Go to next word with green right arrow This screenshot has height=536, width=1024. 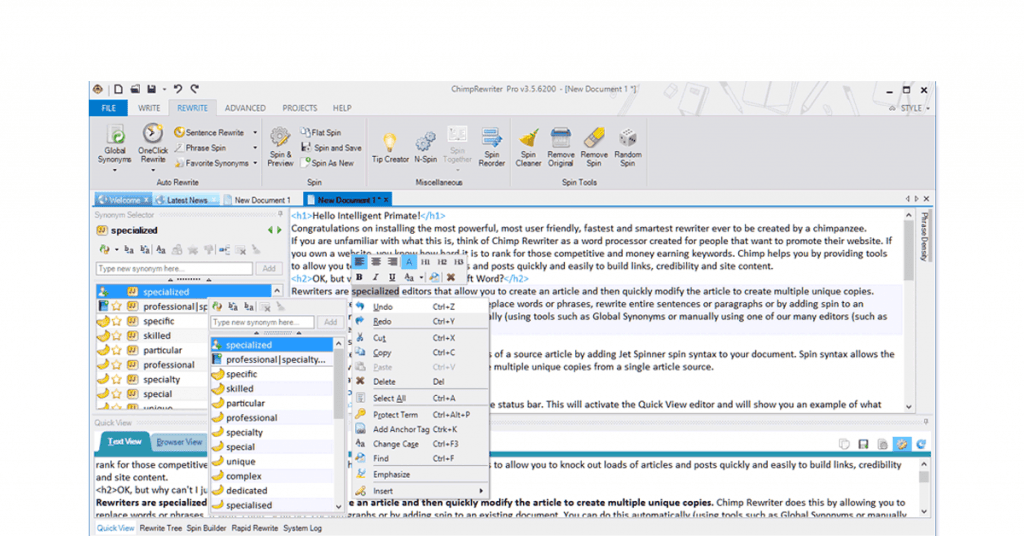point(280,230)
